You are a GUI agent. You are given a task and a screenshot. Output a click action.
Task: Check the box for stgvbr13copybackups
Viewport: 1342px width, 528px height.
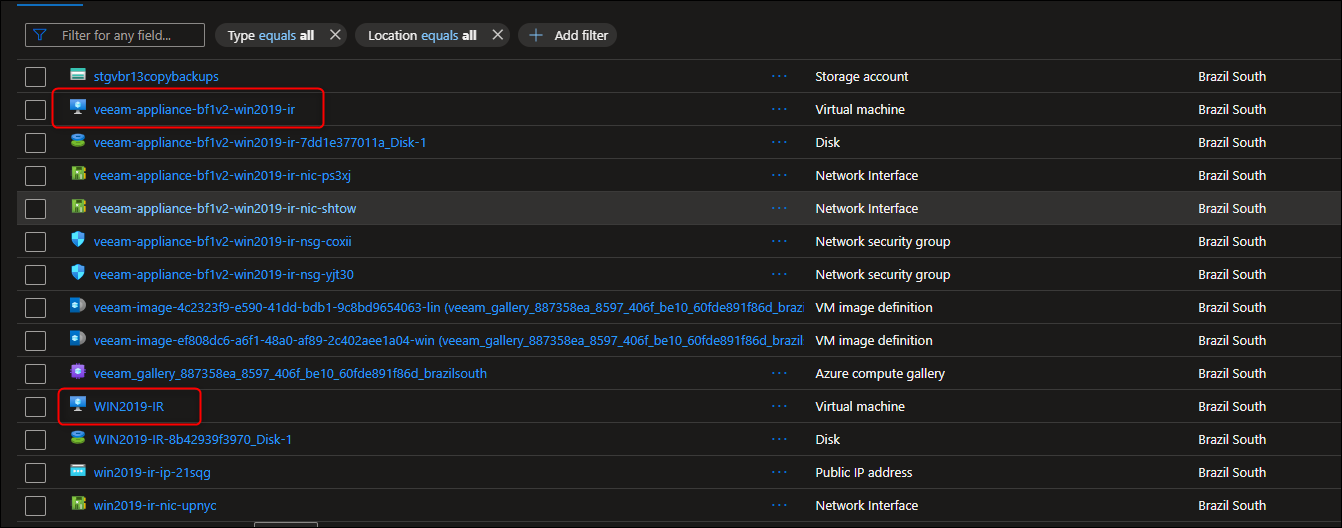(x=36, y=77)
